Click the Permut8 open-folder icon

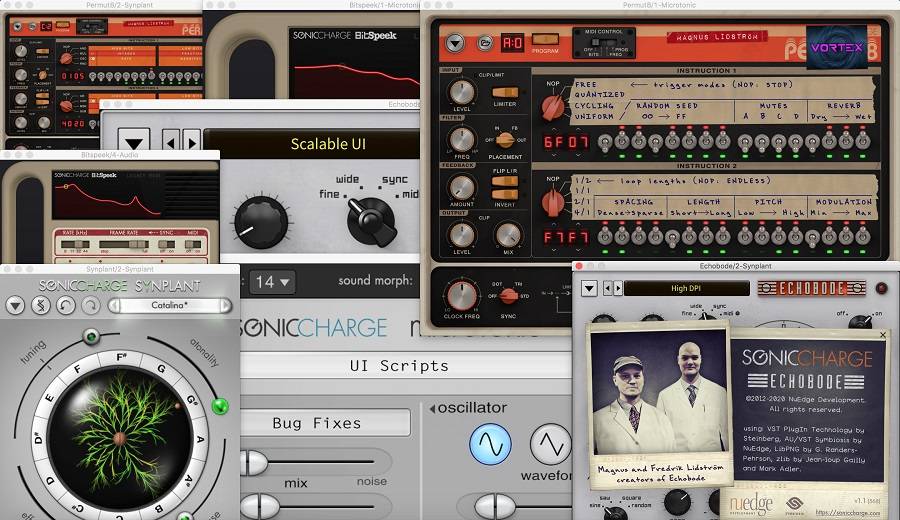pyautogui.click(x=485, y=43)
